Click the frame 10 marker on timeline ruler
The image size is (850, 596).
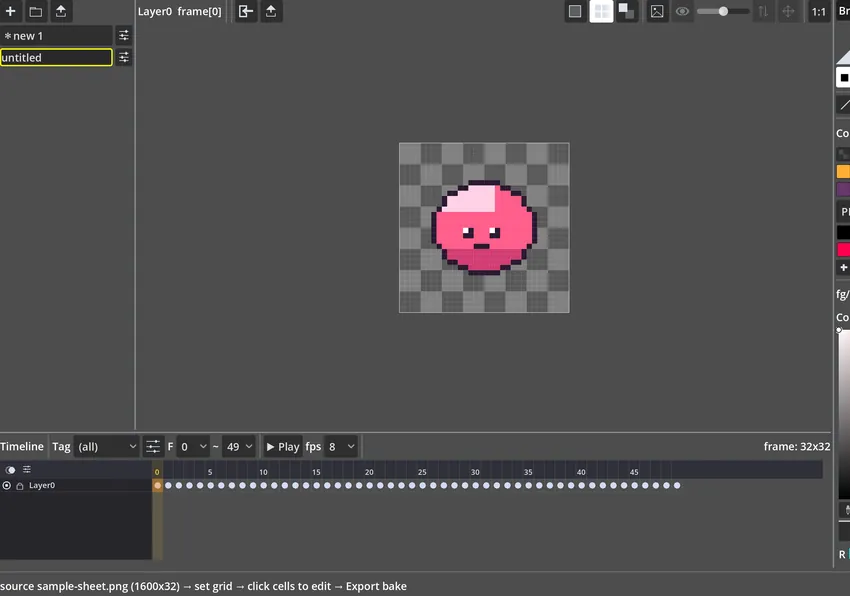pyautogui.click(x=263, y=472)
